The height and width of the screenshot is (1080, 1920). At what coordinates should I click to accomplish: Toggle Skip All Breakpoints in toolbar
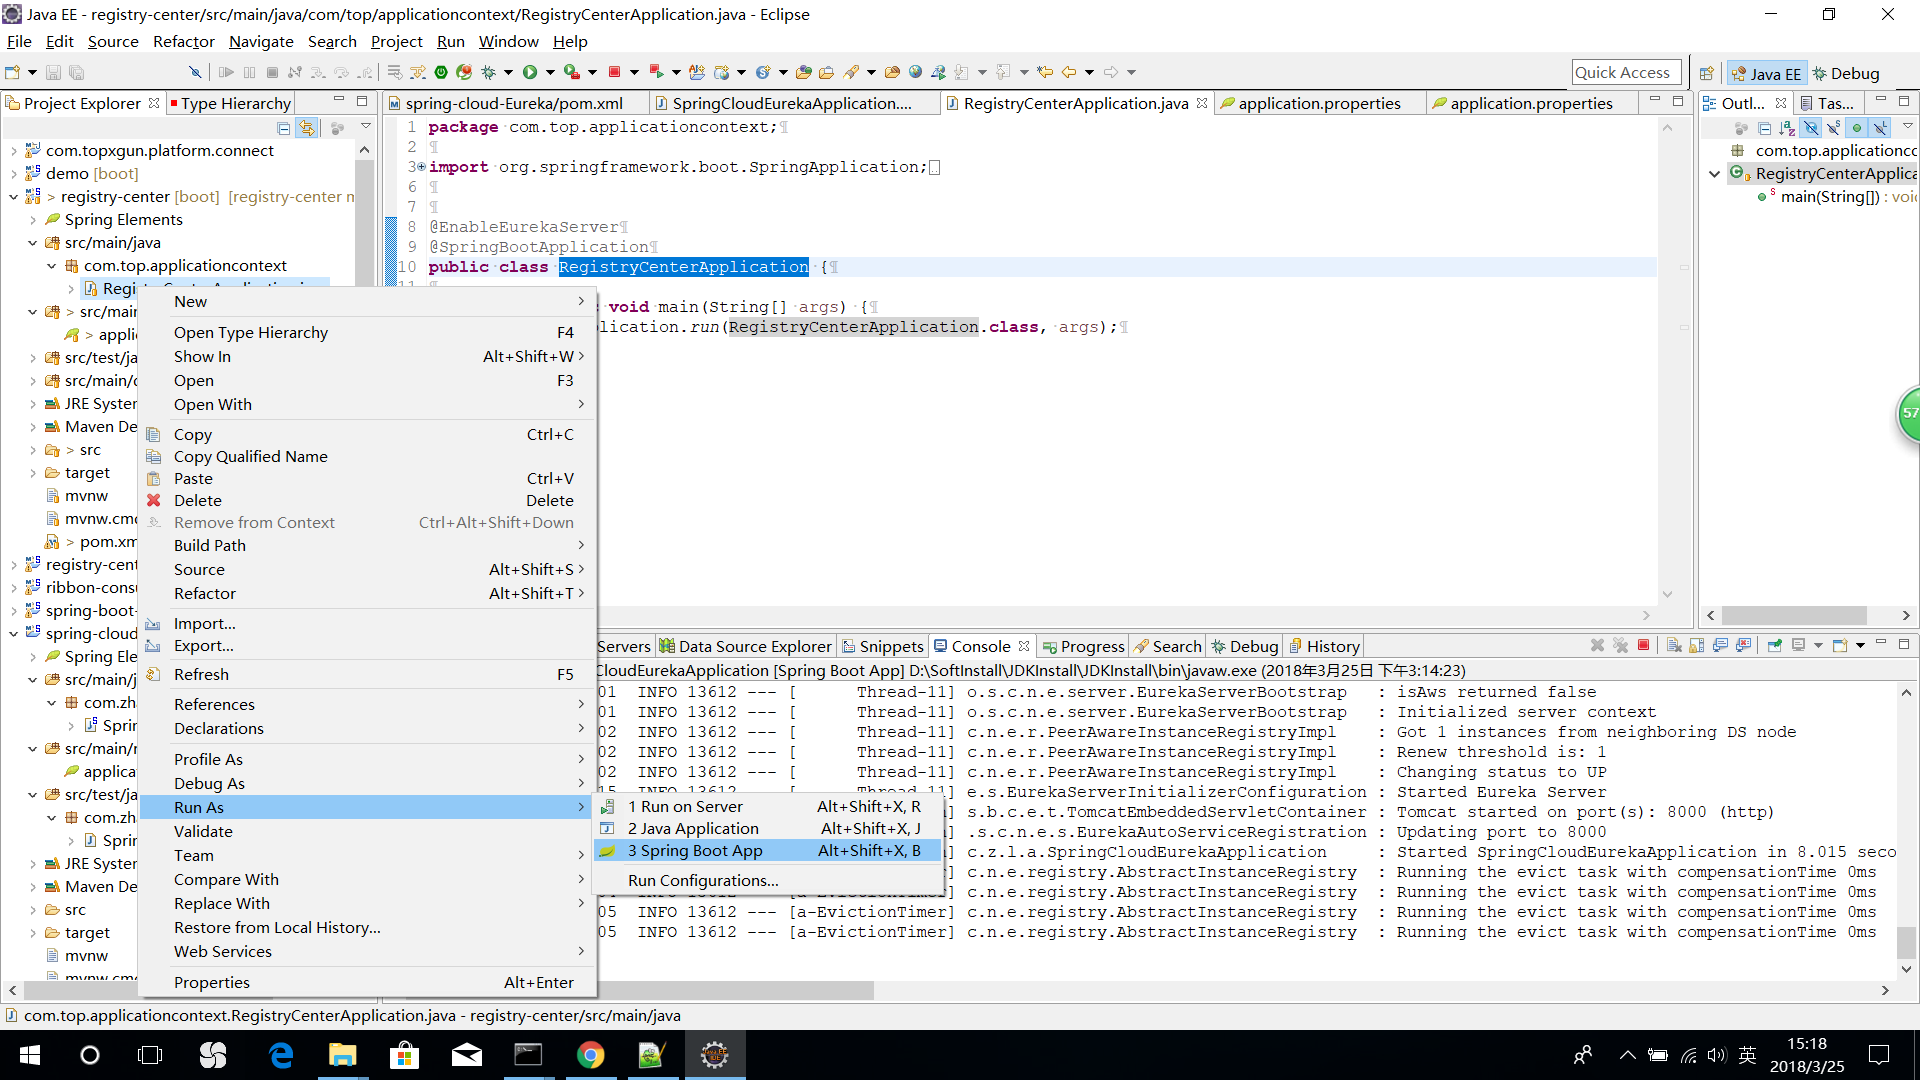coord(195,72)
